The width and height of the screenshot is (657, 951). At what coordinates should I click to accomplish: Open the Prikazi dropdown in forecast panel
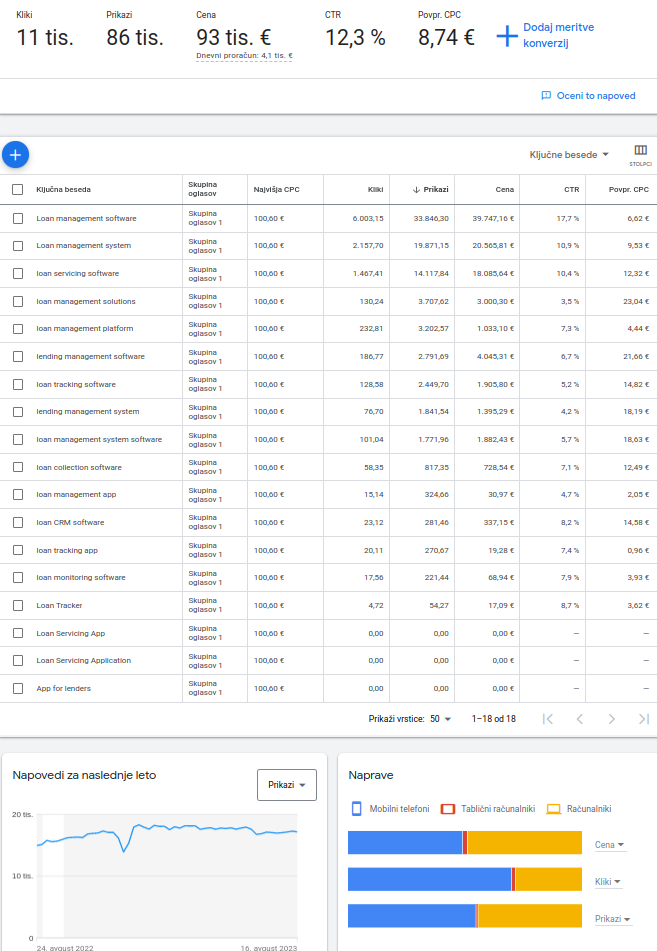[x=287, y=785]
